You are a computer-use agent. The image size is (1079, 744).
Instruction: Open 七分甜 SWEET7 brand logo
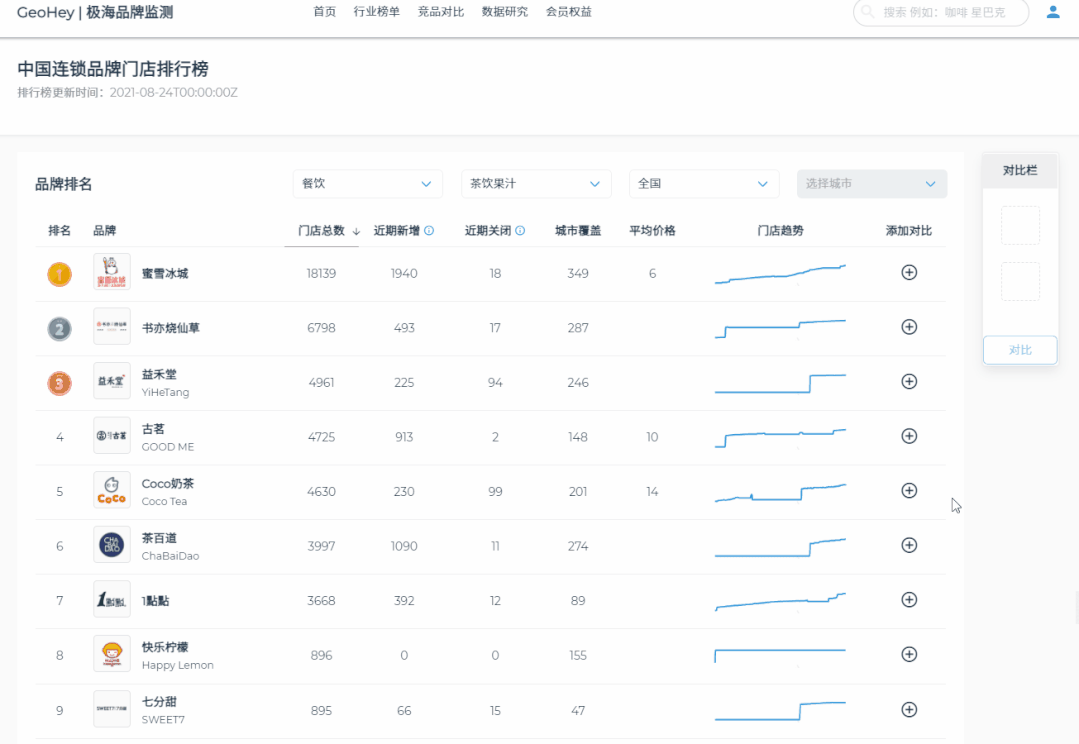pos(111,709)
